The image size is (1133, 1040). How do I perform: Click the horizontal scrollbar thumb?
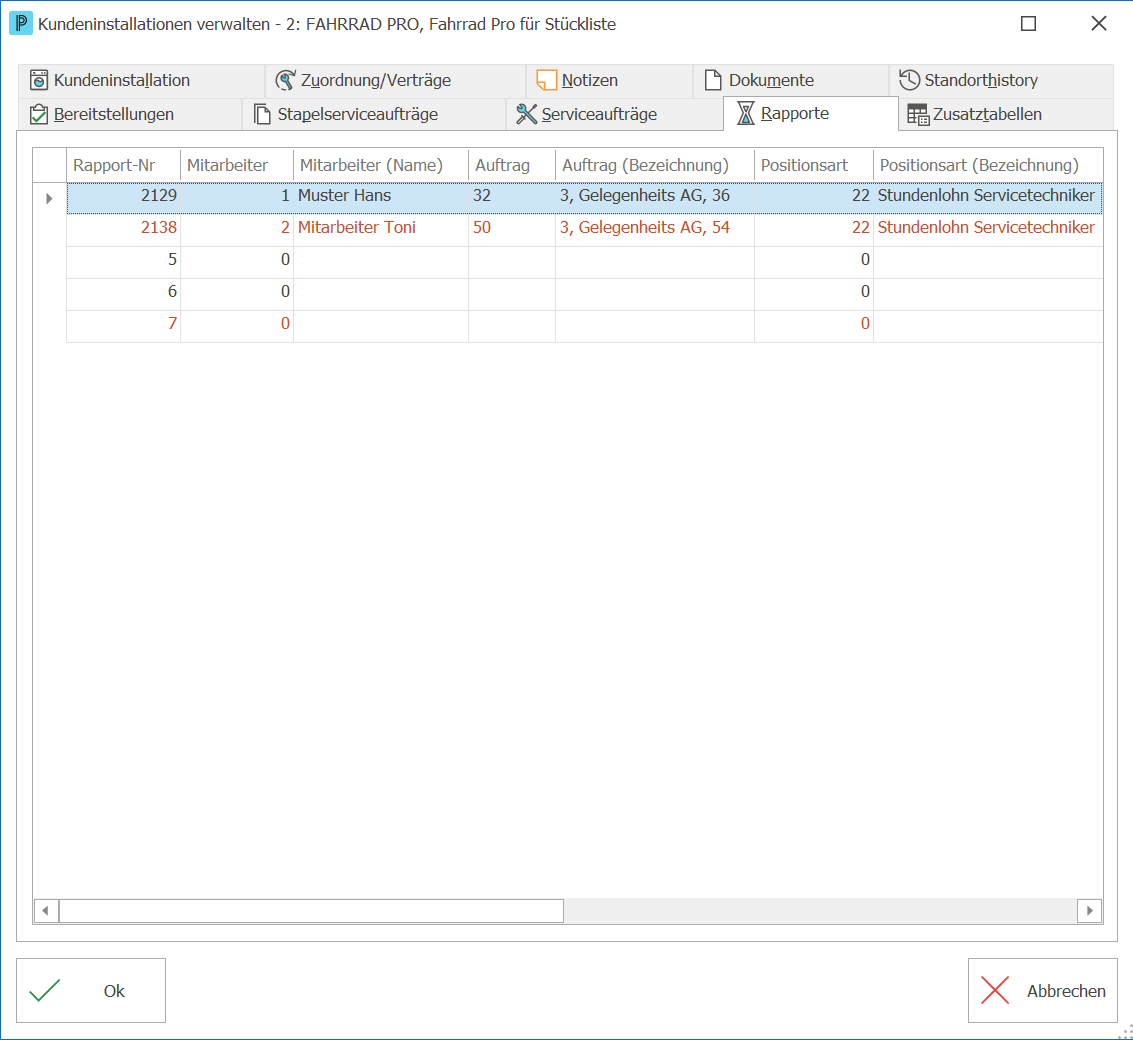tap(311, 911)
